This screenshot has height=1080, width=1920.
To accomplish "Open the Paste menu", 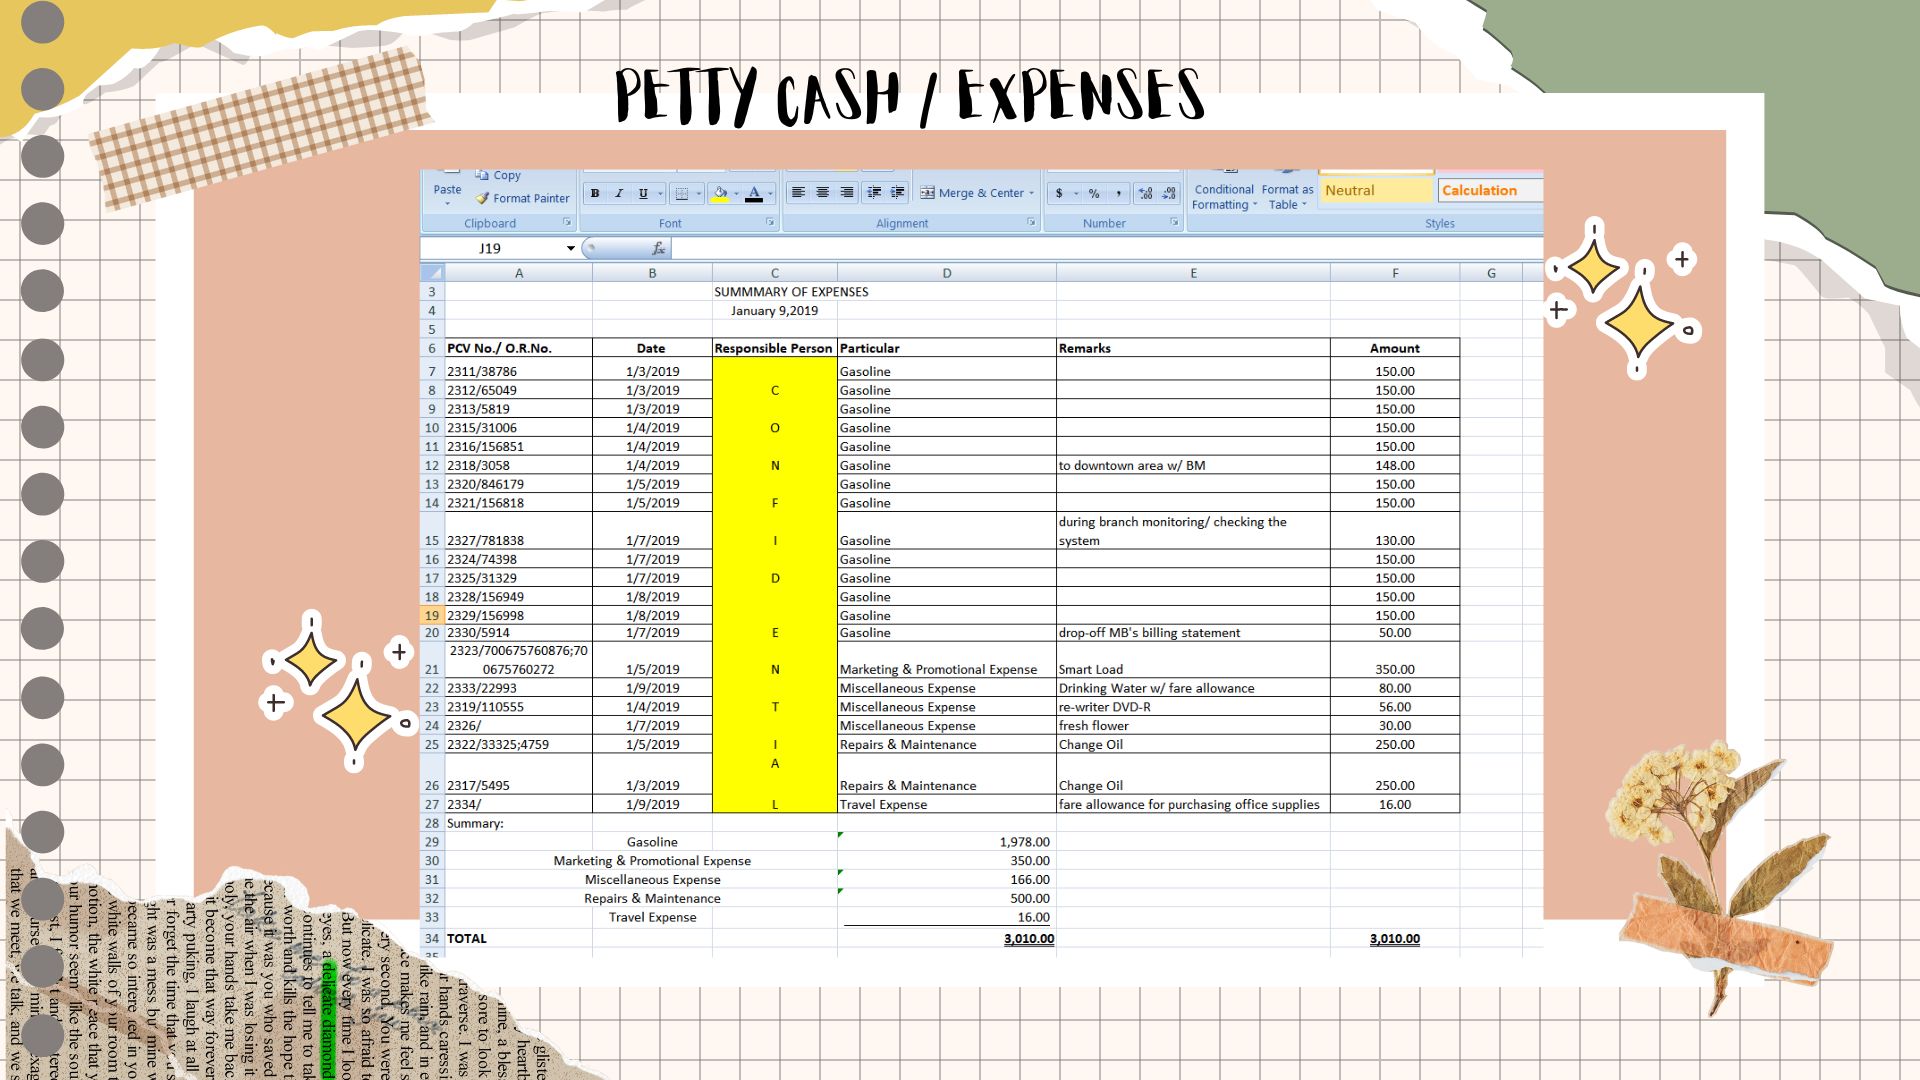I will (447, 194).
